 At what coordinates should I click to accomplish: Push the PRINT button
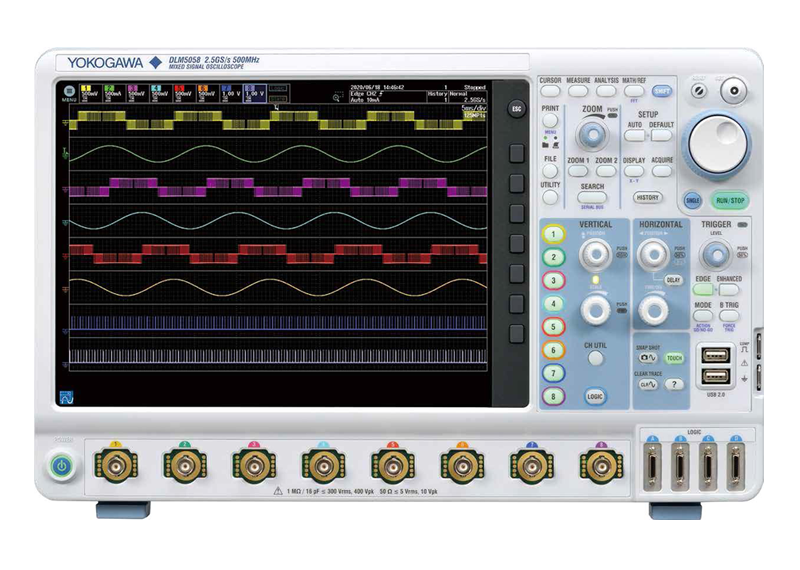(x=550, y=120)
